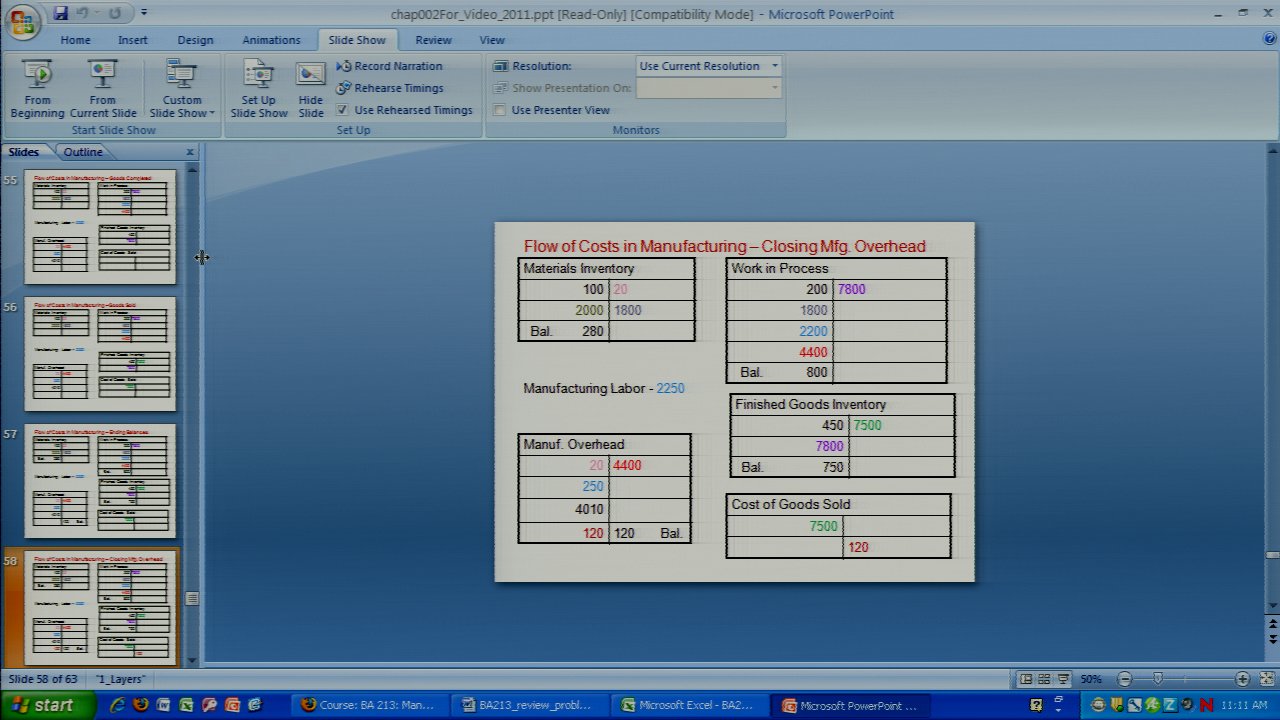Open the Windows start menu
The width and height of the screenshot is (1280, 720).
pyautogui.click(x=42, y=705)
